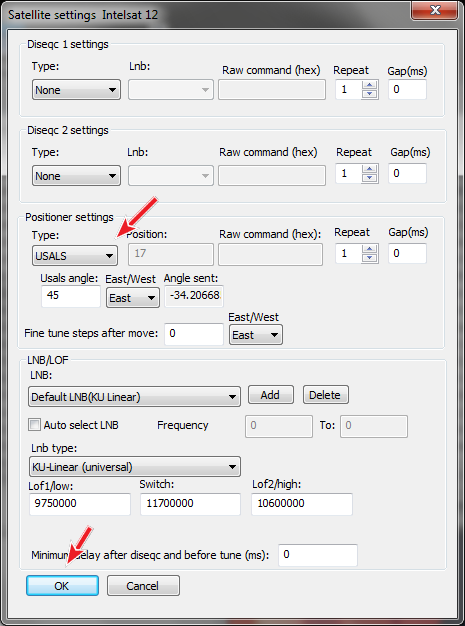465x626 pixels.
Task: Open the Lnb type KU-Linear dropdown
Action: [135, 466]
